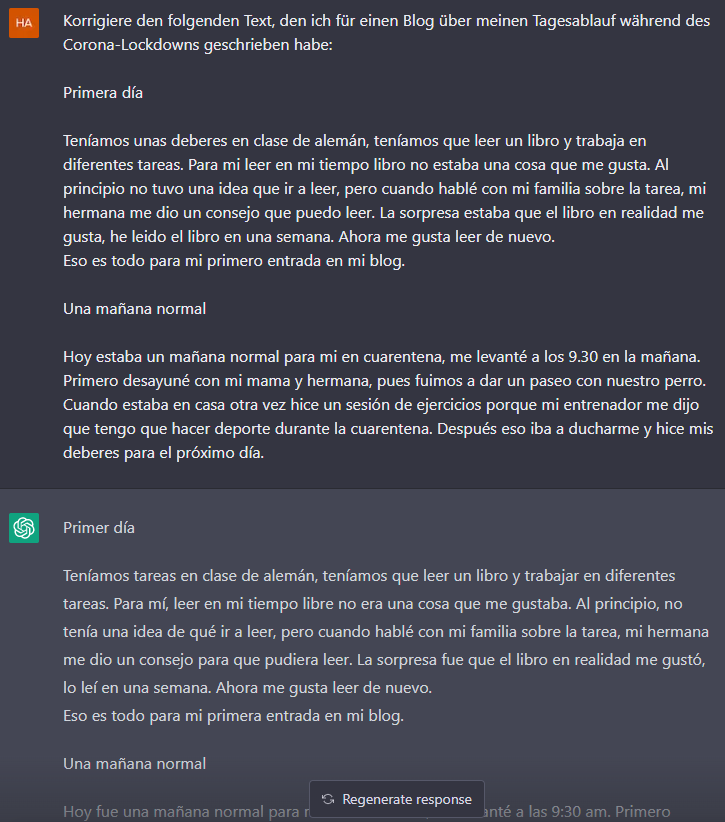Click the user's 'Una mañana normal' heading

pos(134,309)
